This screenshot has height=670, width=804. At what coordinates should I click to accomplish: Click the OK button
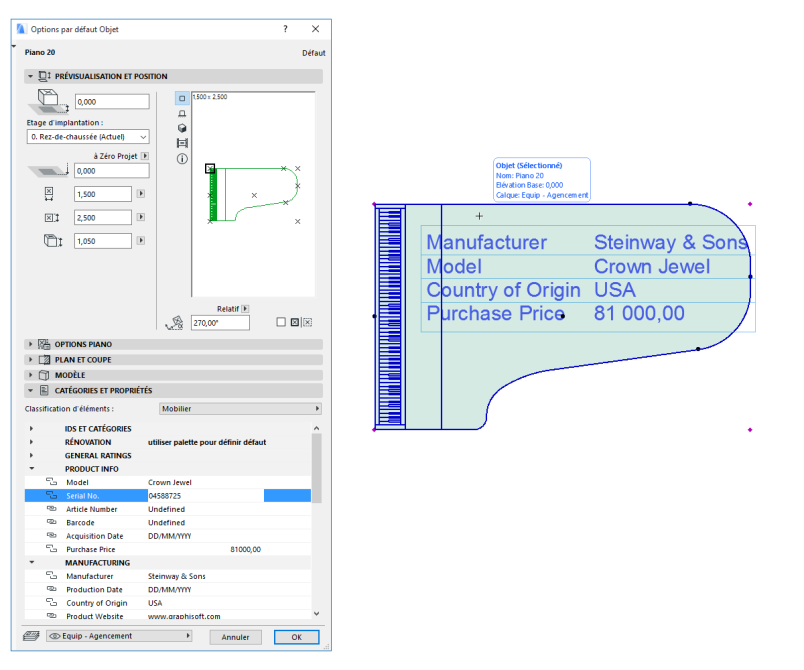pyautogui.click(x=296, y=637)
